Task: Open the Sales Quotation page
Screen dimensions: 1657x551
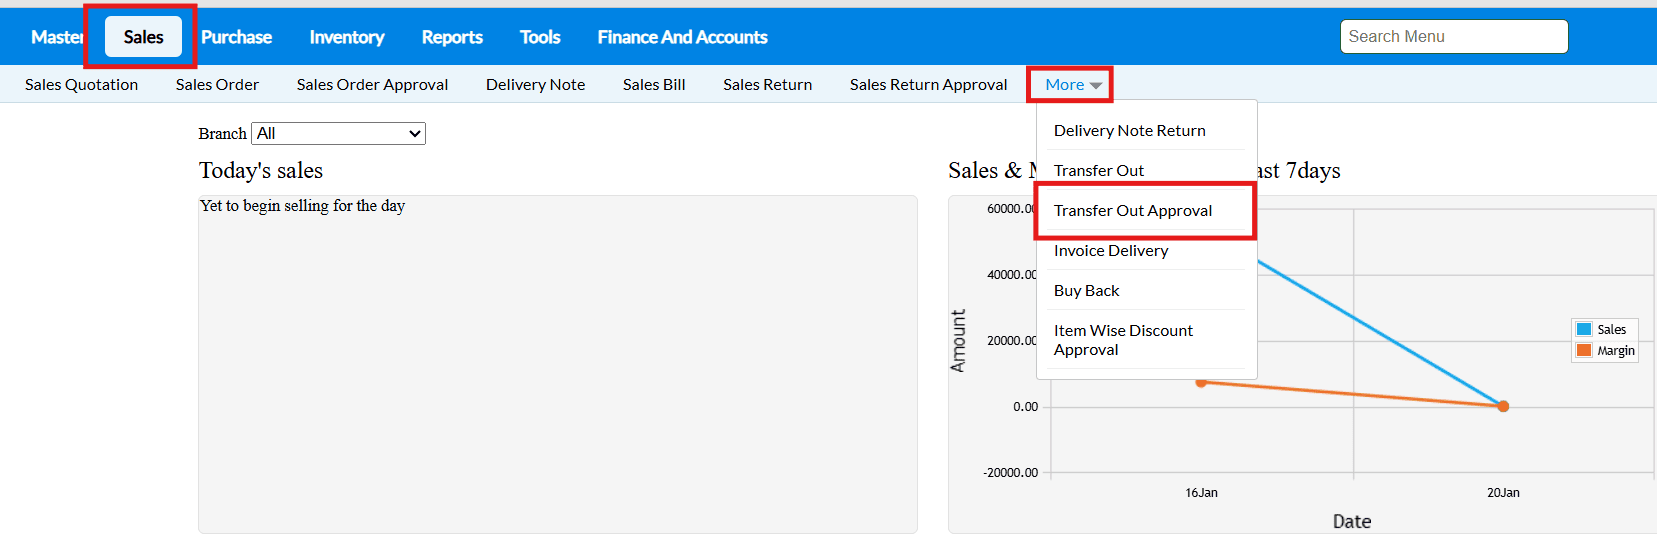Action: tap(82, 85)
